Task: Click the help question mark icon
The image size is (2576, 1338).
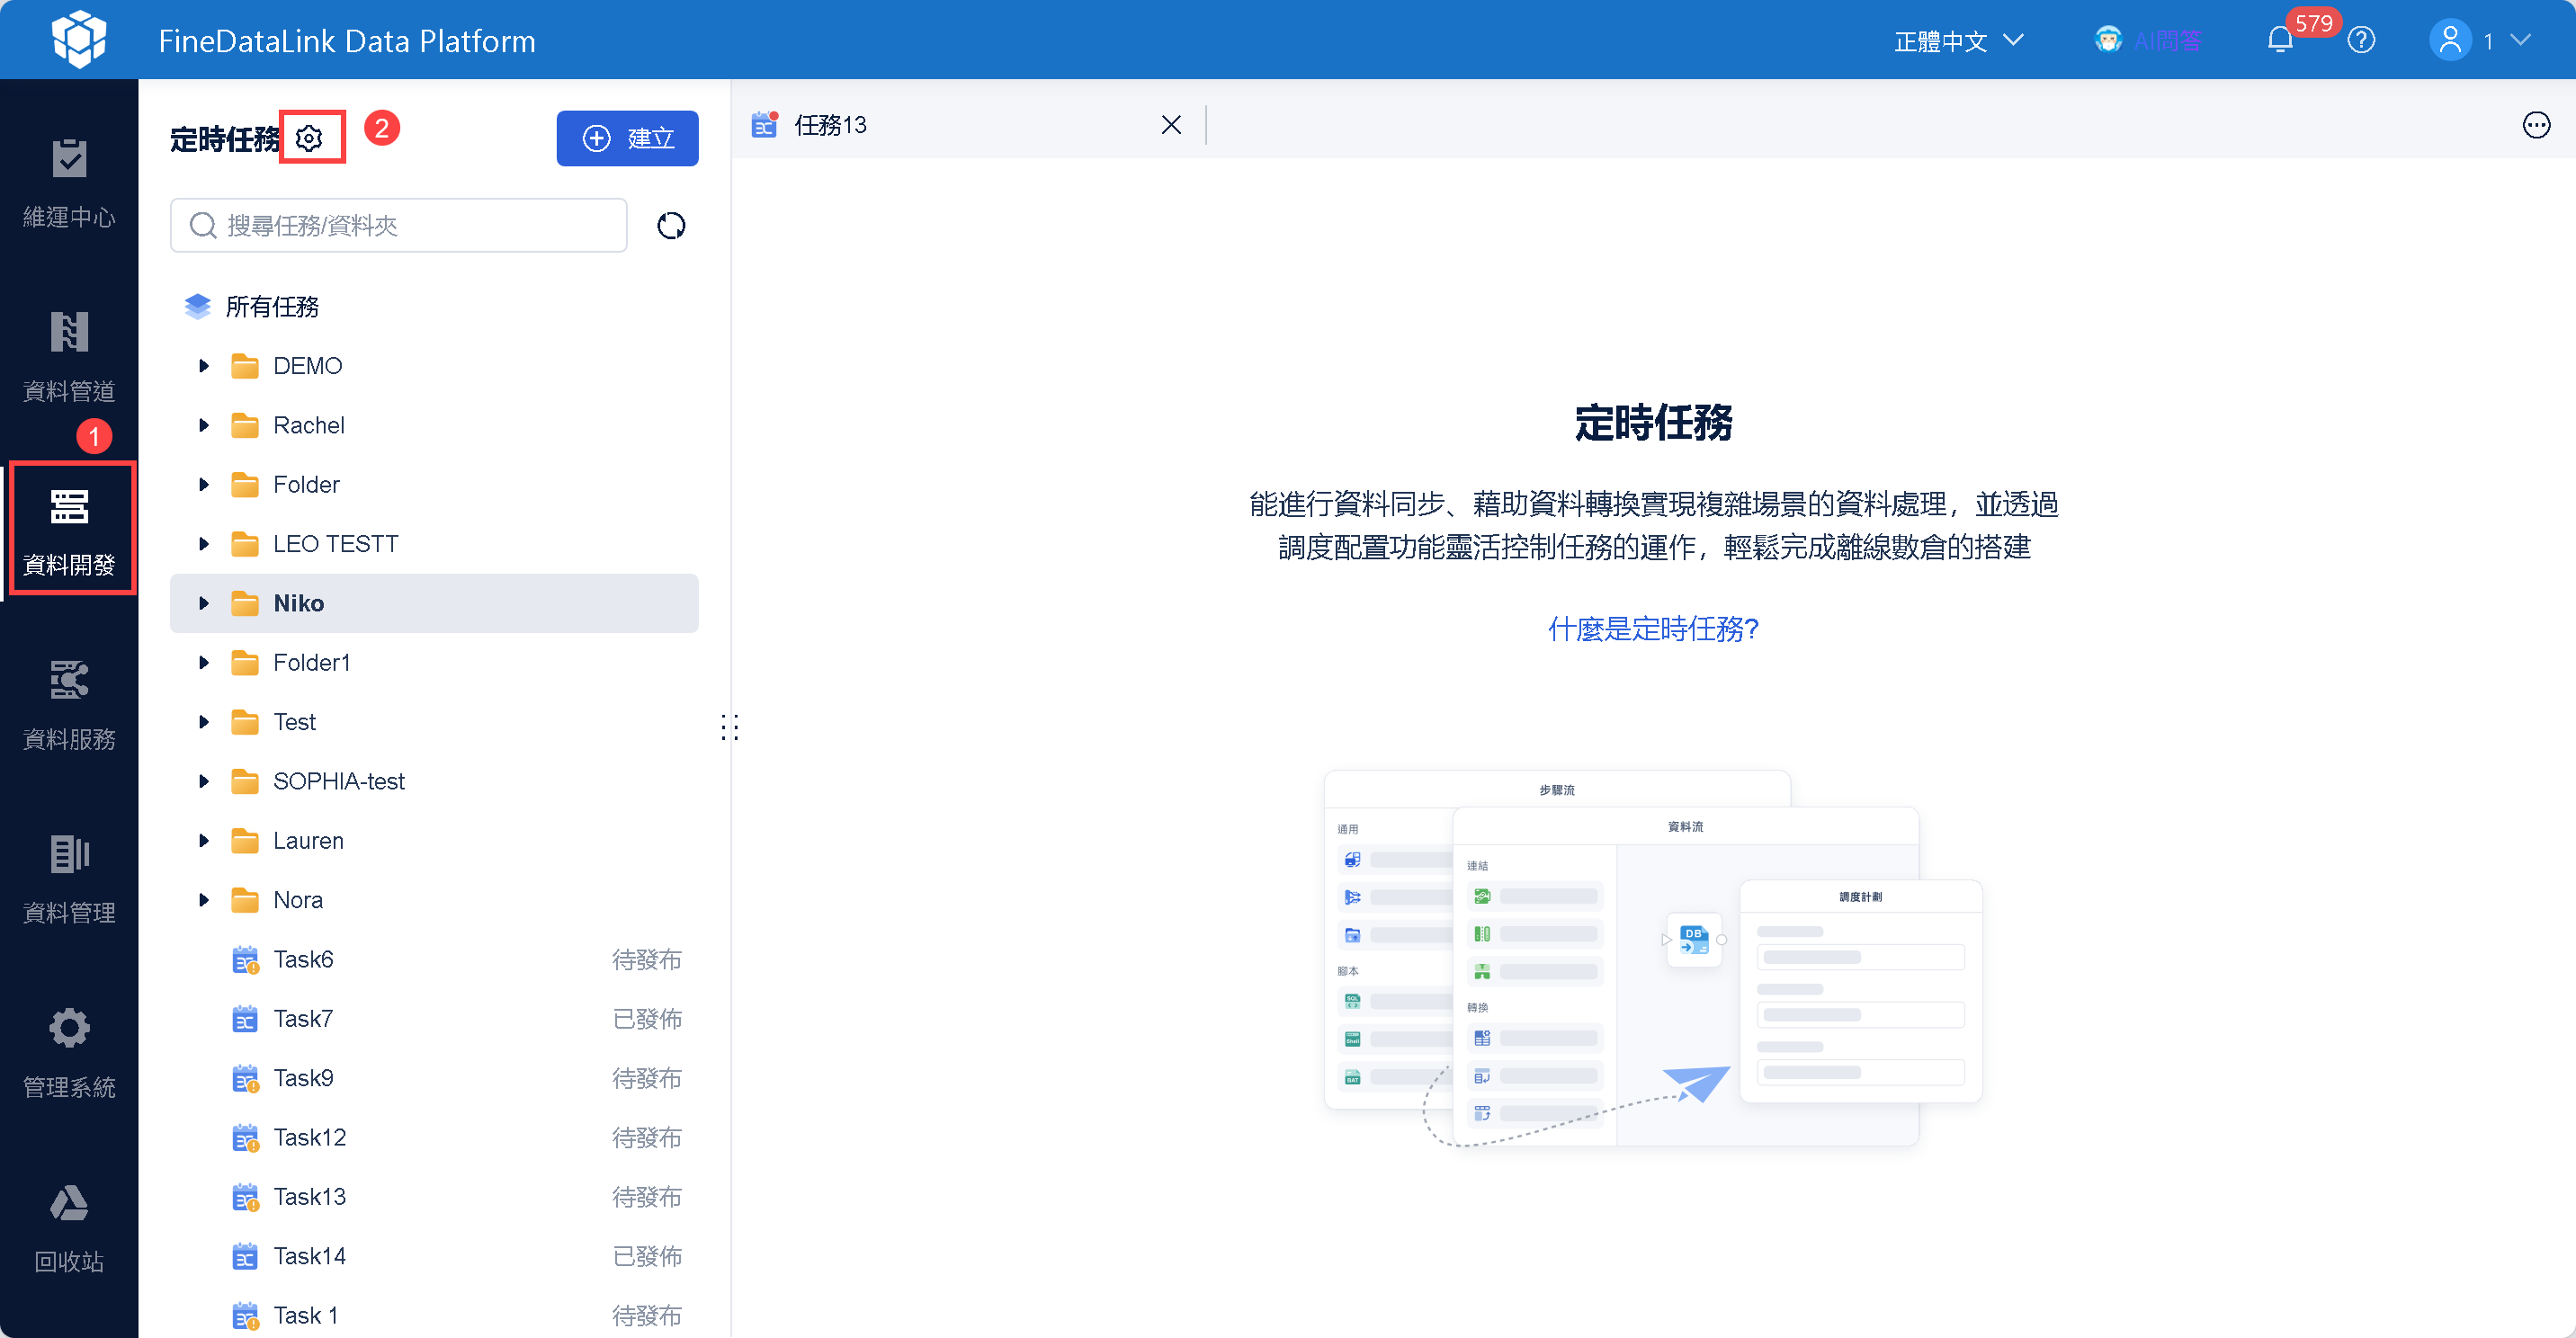Action: [x=2361, y=41]
